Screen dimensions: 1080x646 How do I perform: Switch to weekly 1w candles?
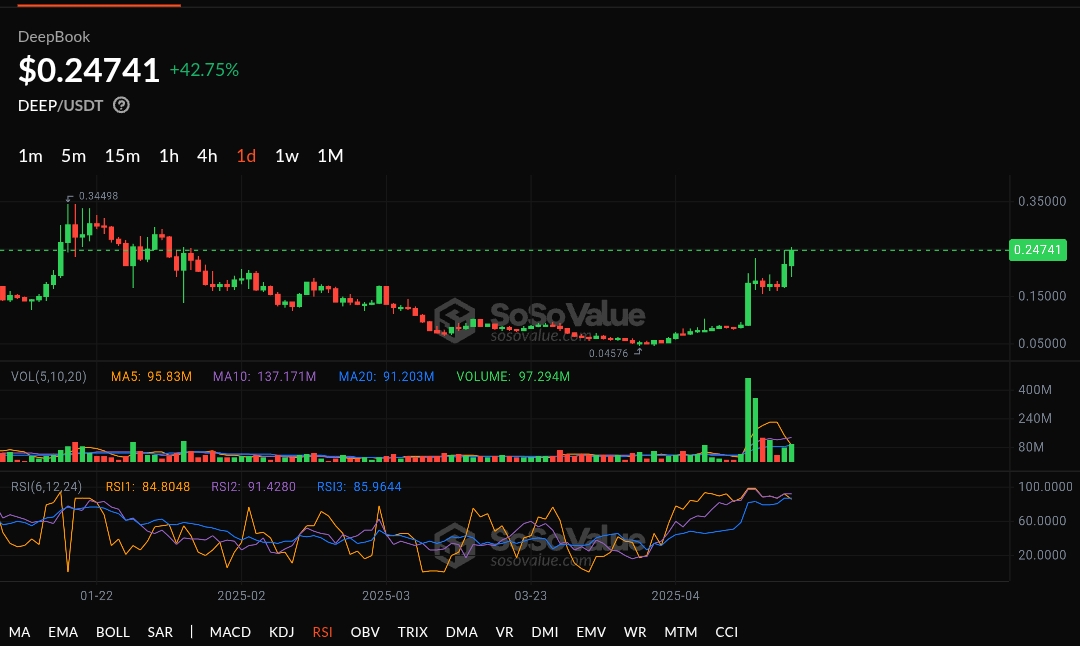[x=287, y=156]
